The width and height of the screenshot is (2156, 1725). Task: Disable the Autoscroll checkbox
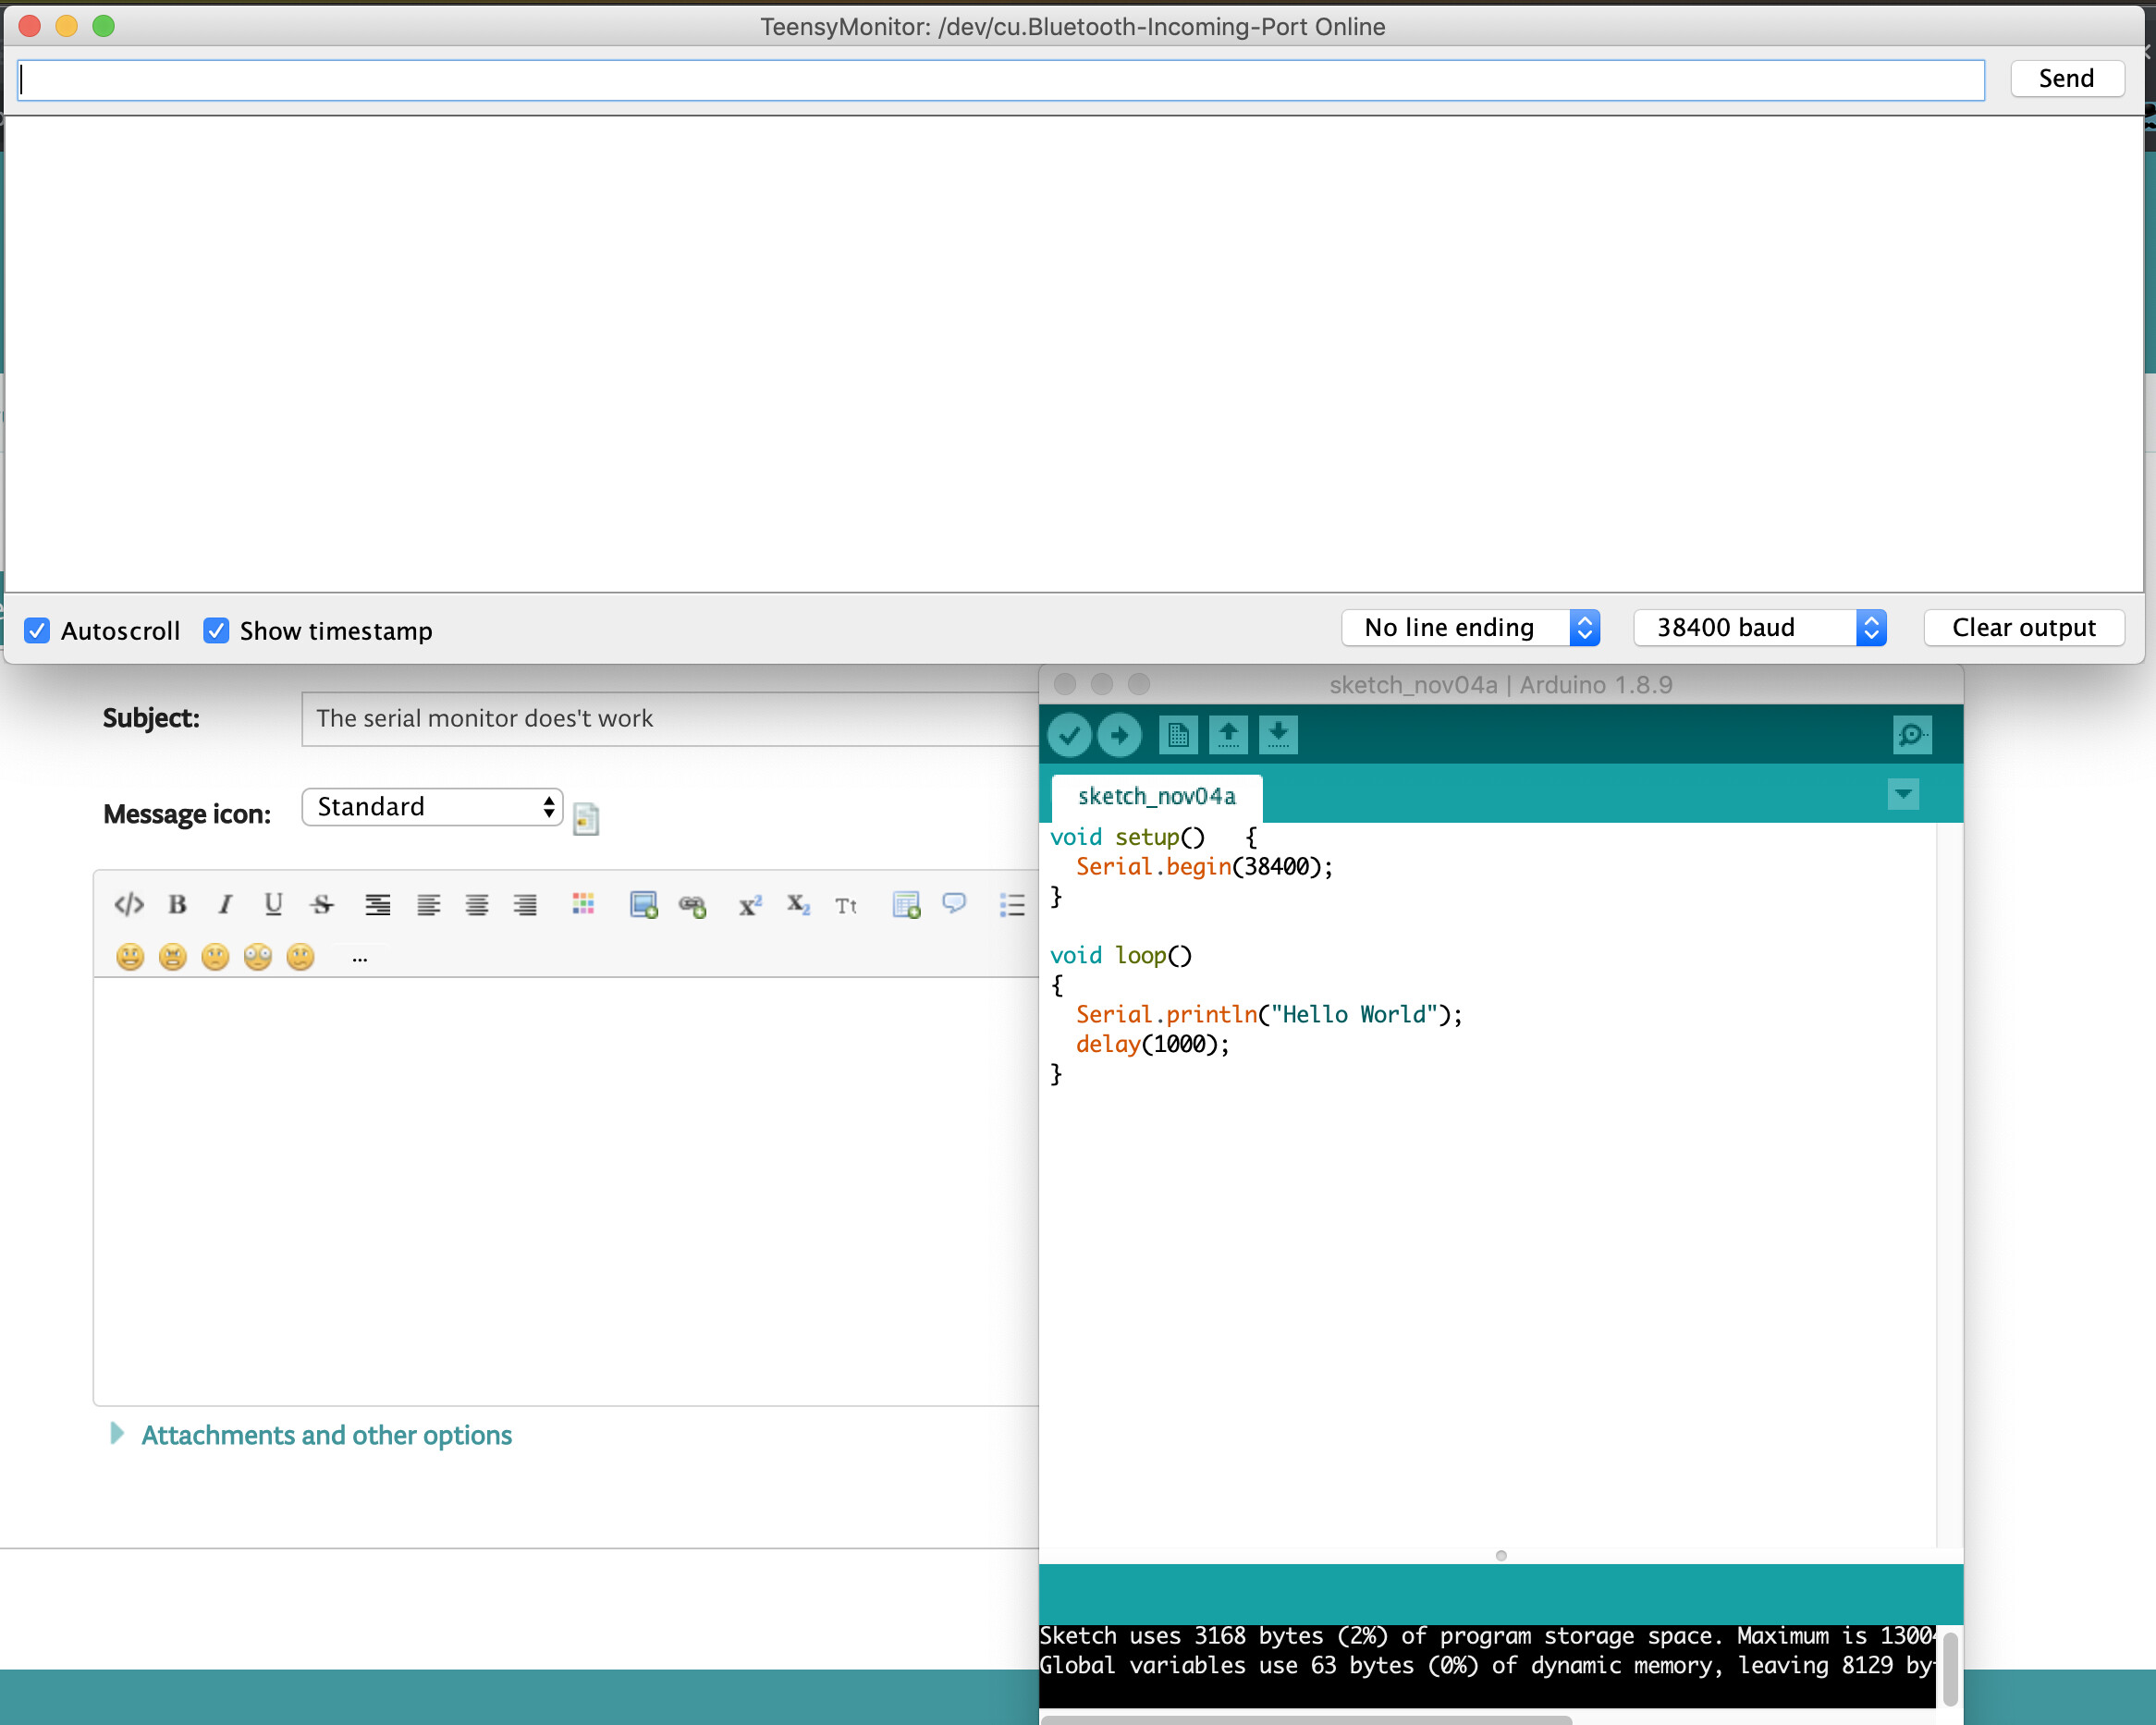coord(37,630)
